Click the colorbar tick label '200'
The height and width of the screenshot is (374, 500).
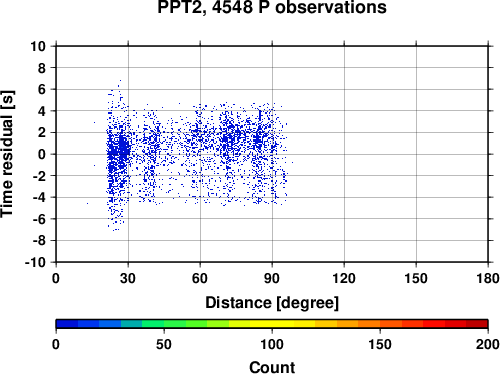pyautogui.click(x=488, y=344)
